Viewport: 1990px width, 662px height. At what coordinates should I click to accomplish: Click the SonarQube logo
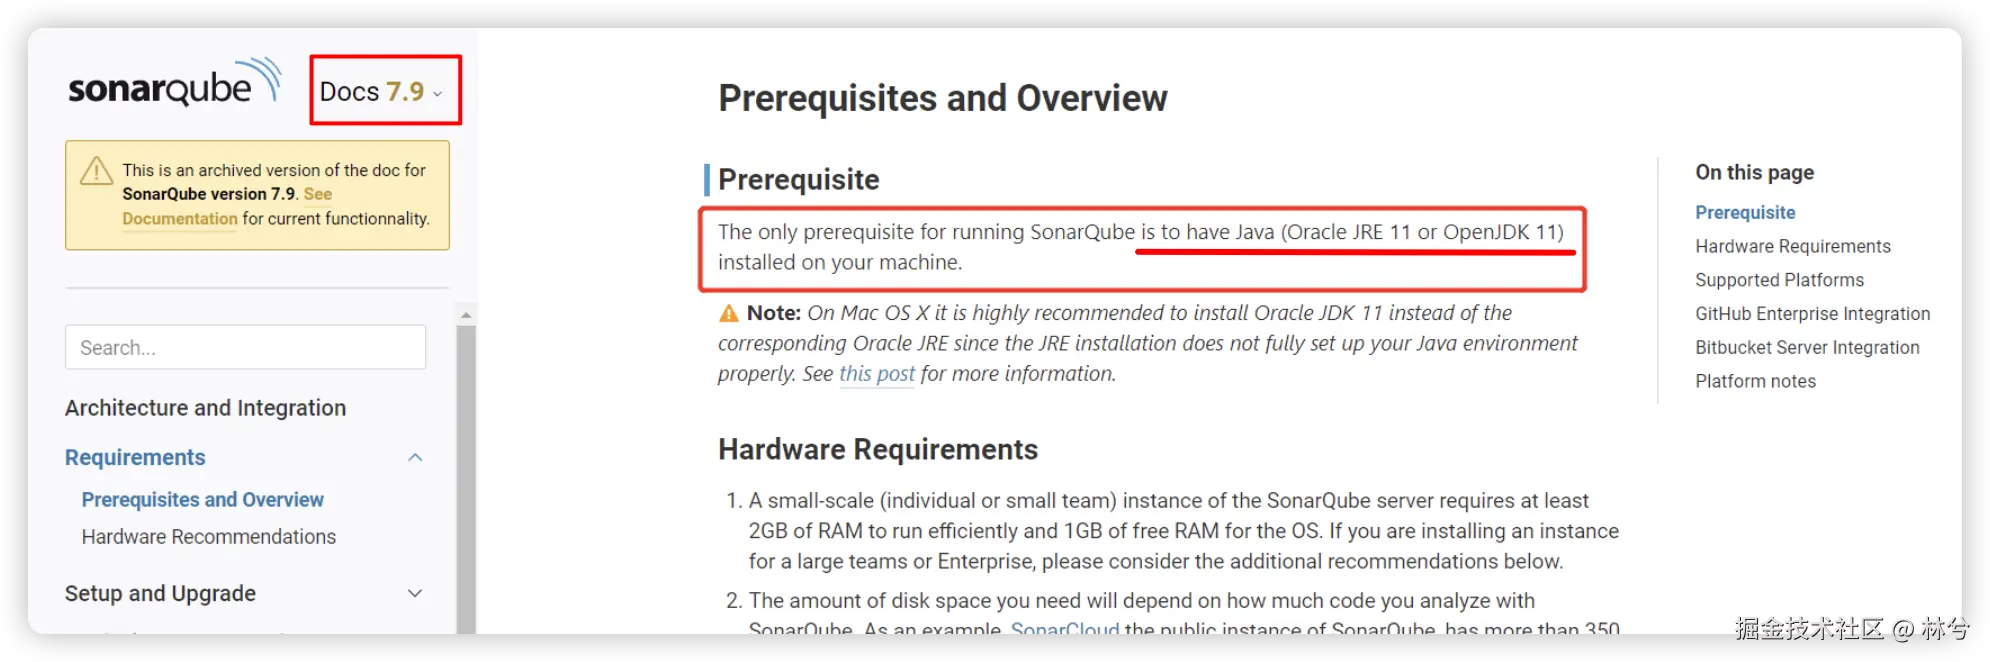point(174,83)
